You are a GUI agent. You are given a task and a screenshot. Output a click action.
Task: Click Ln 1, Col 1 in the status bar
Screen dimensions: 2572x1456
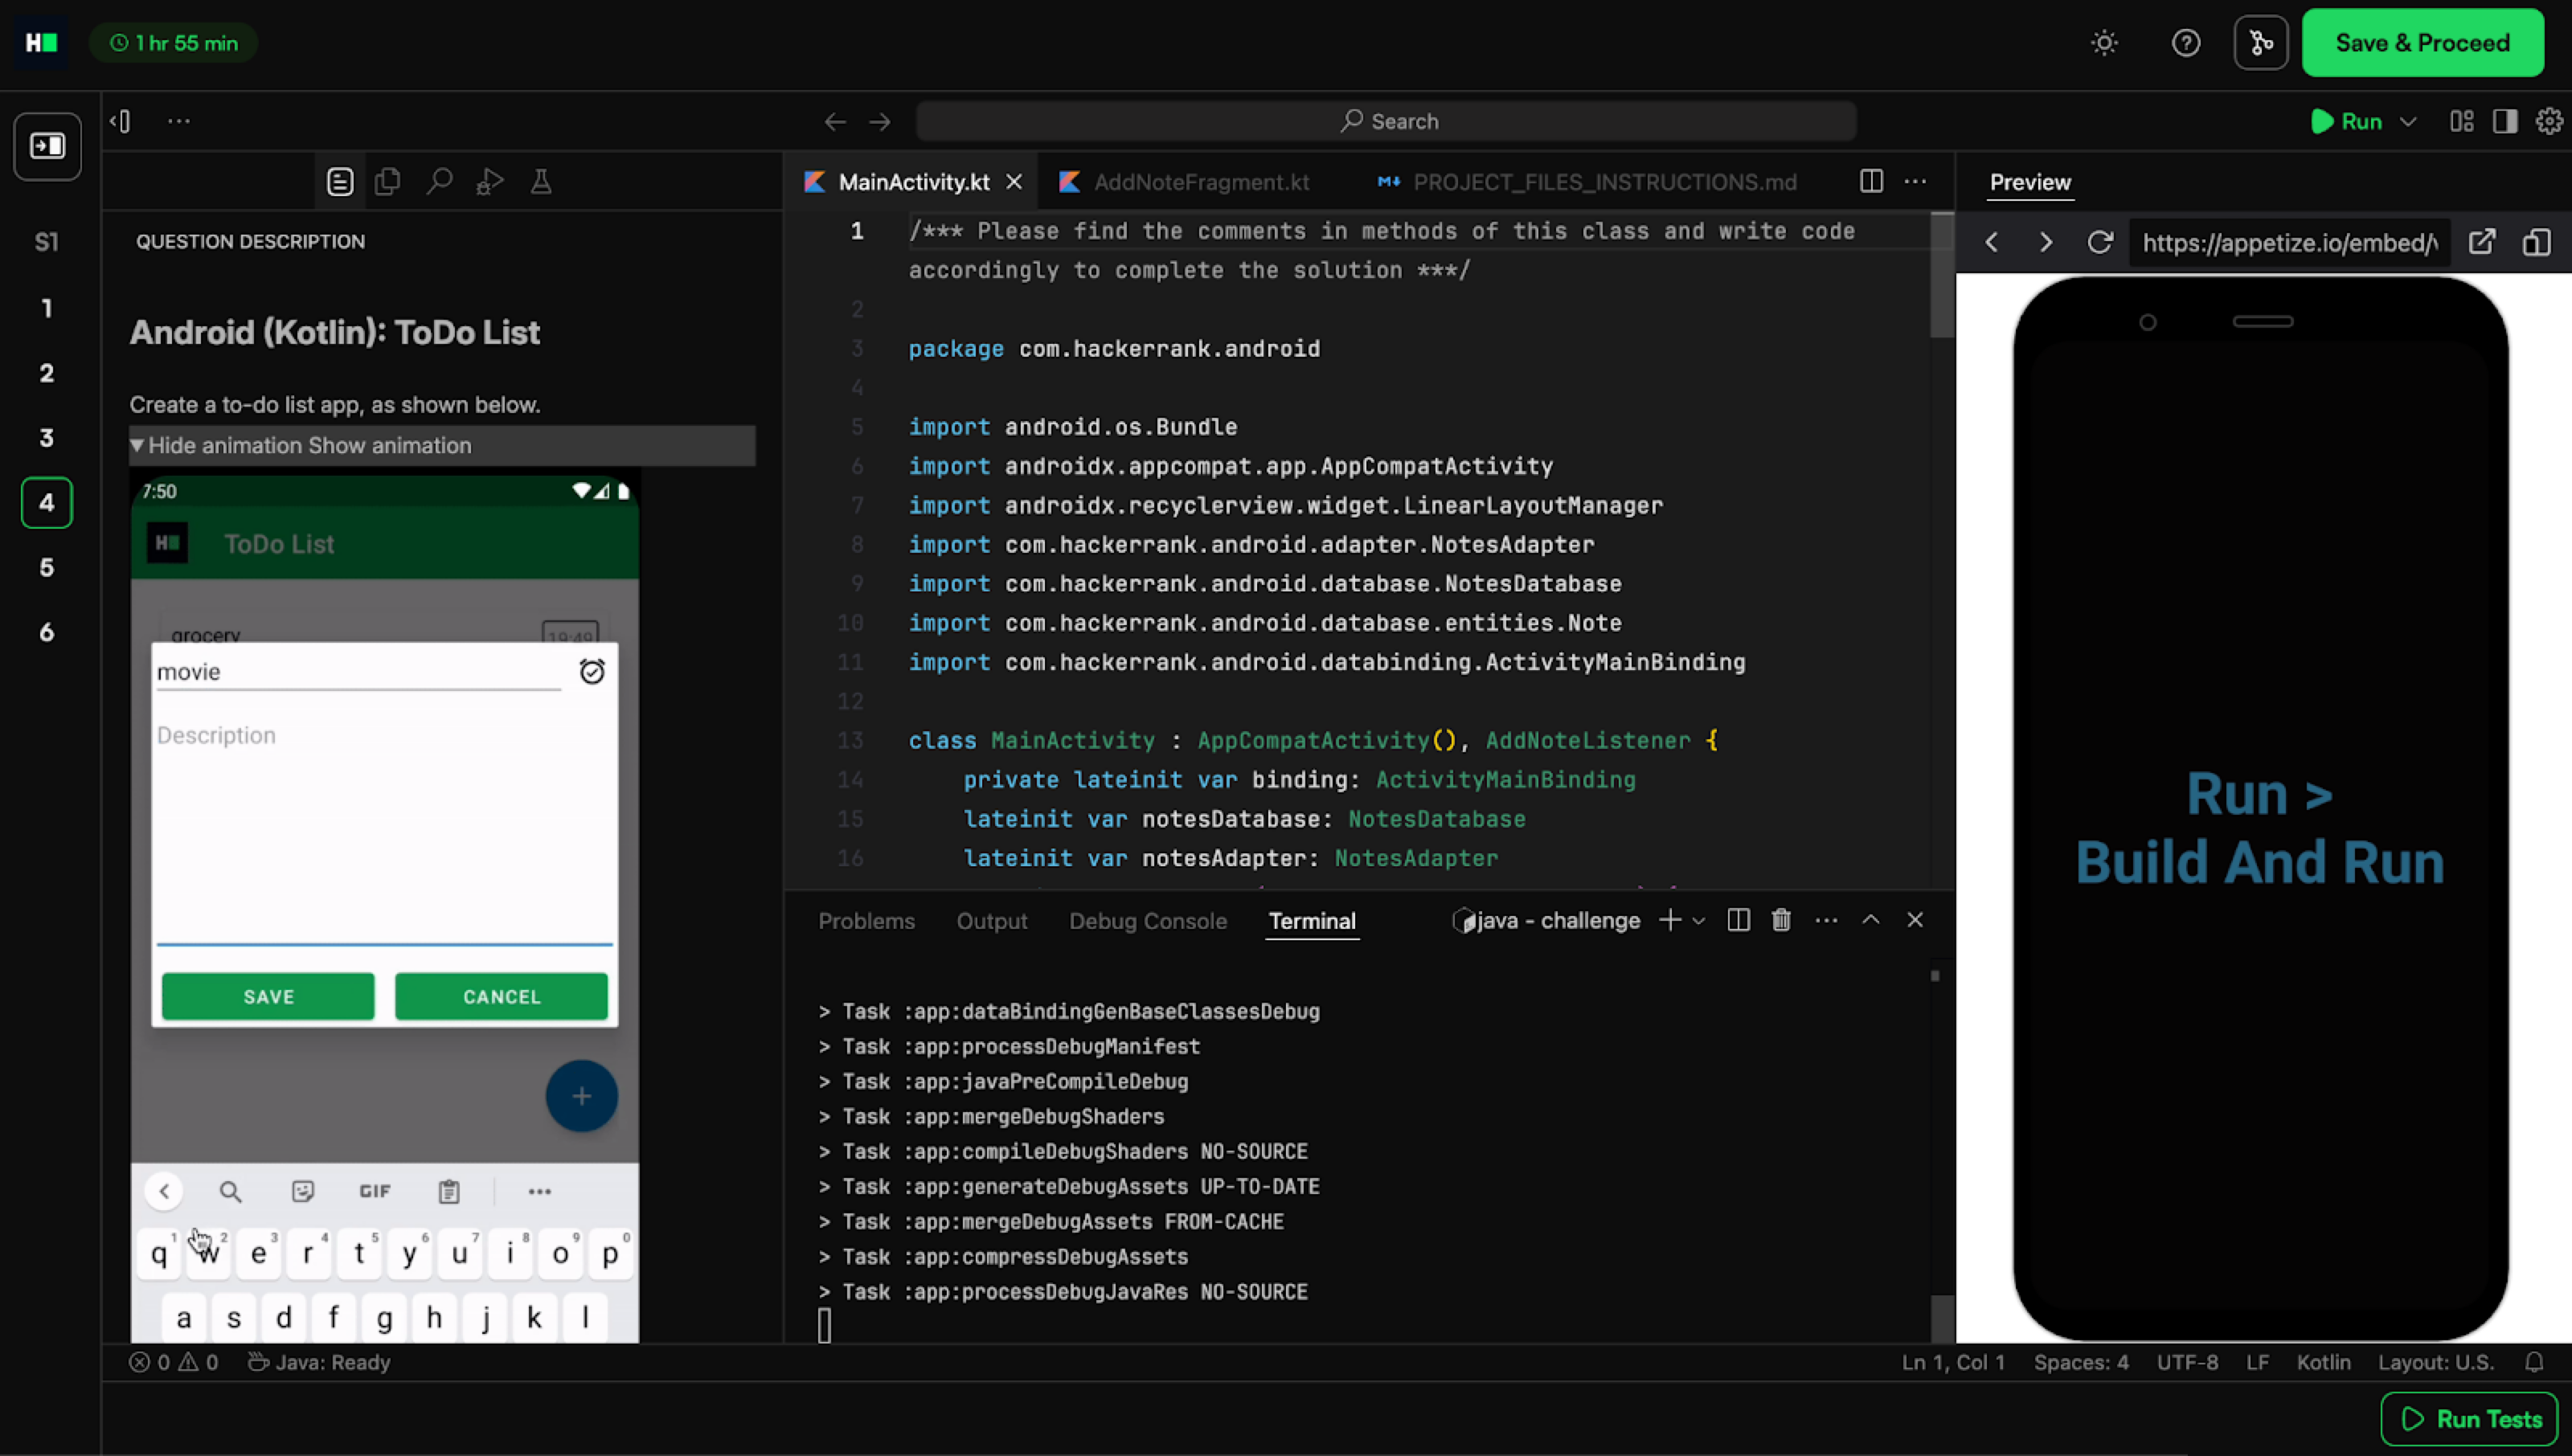[x=1953, y=1362]
